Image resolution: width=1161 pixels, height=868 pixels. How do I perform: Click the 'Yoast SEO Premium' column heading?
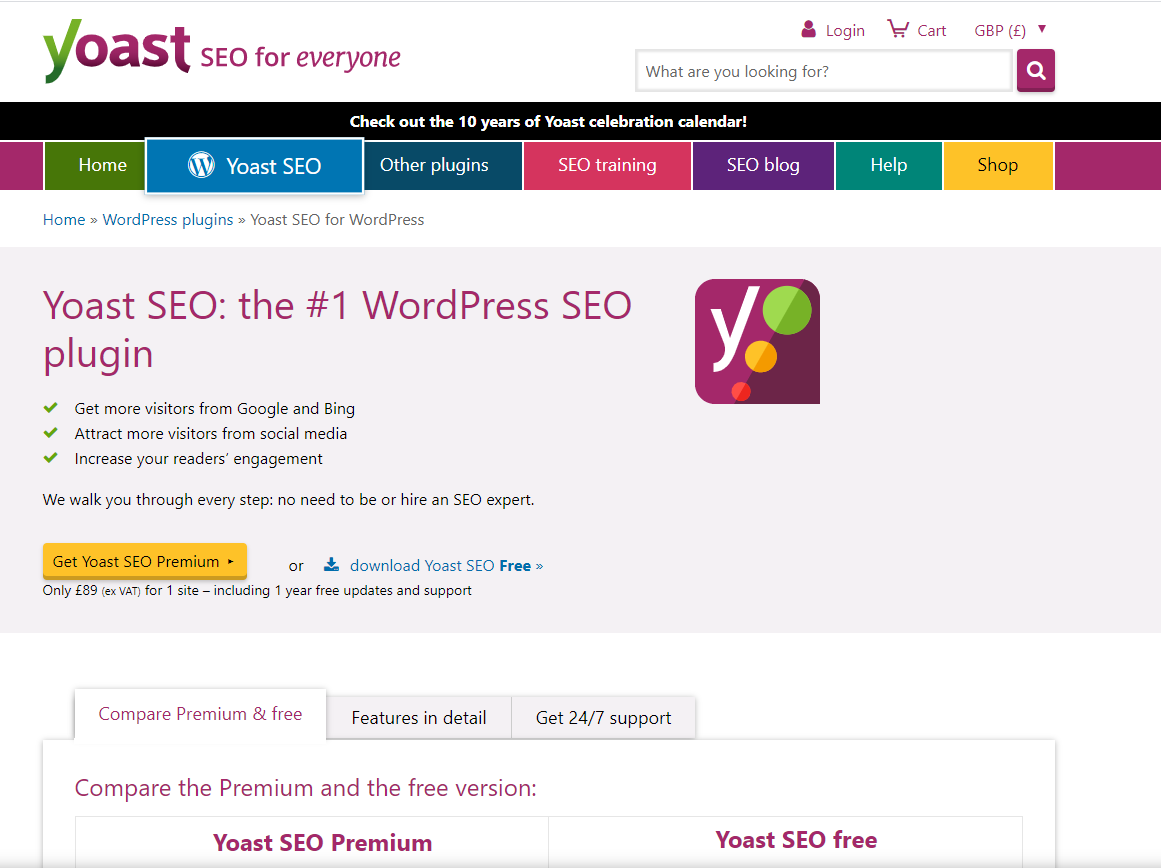322,843
